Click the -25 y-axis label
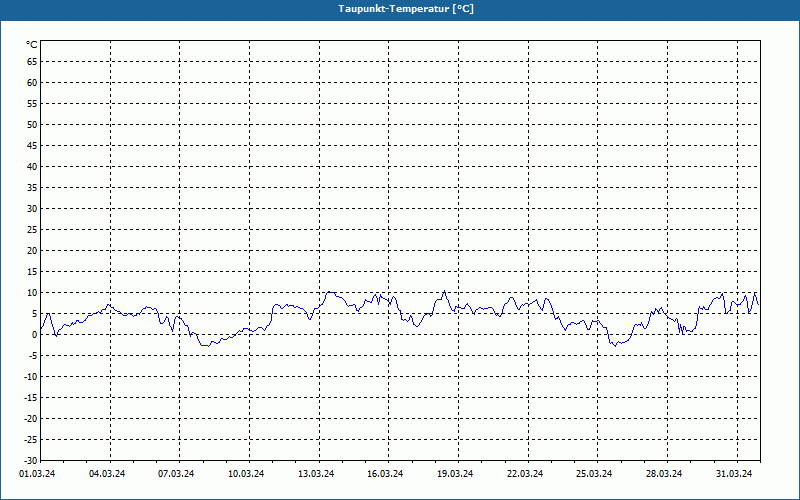The height and width of the screenshot is (500, 800). pos(31,440)
